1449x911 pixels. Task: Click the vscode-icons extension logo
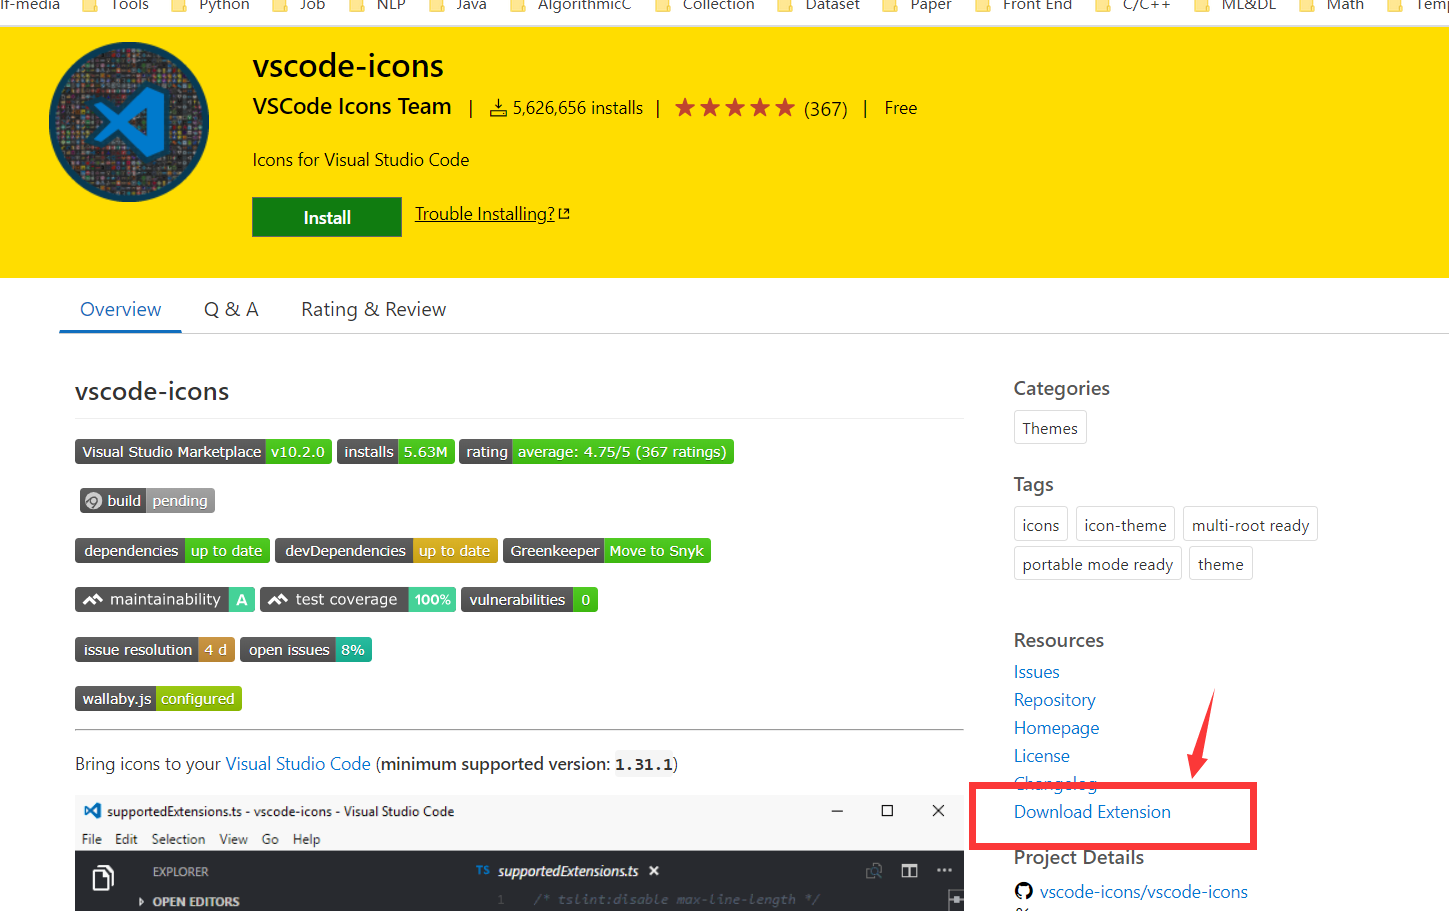[129, 122]
